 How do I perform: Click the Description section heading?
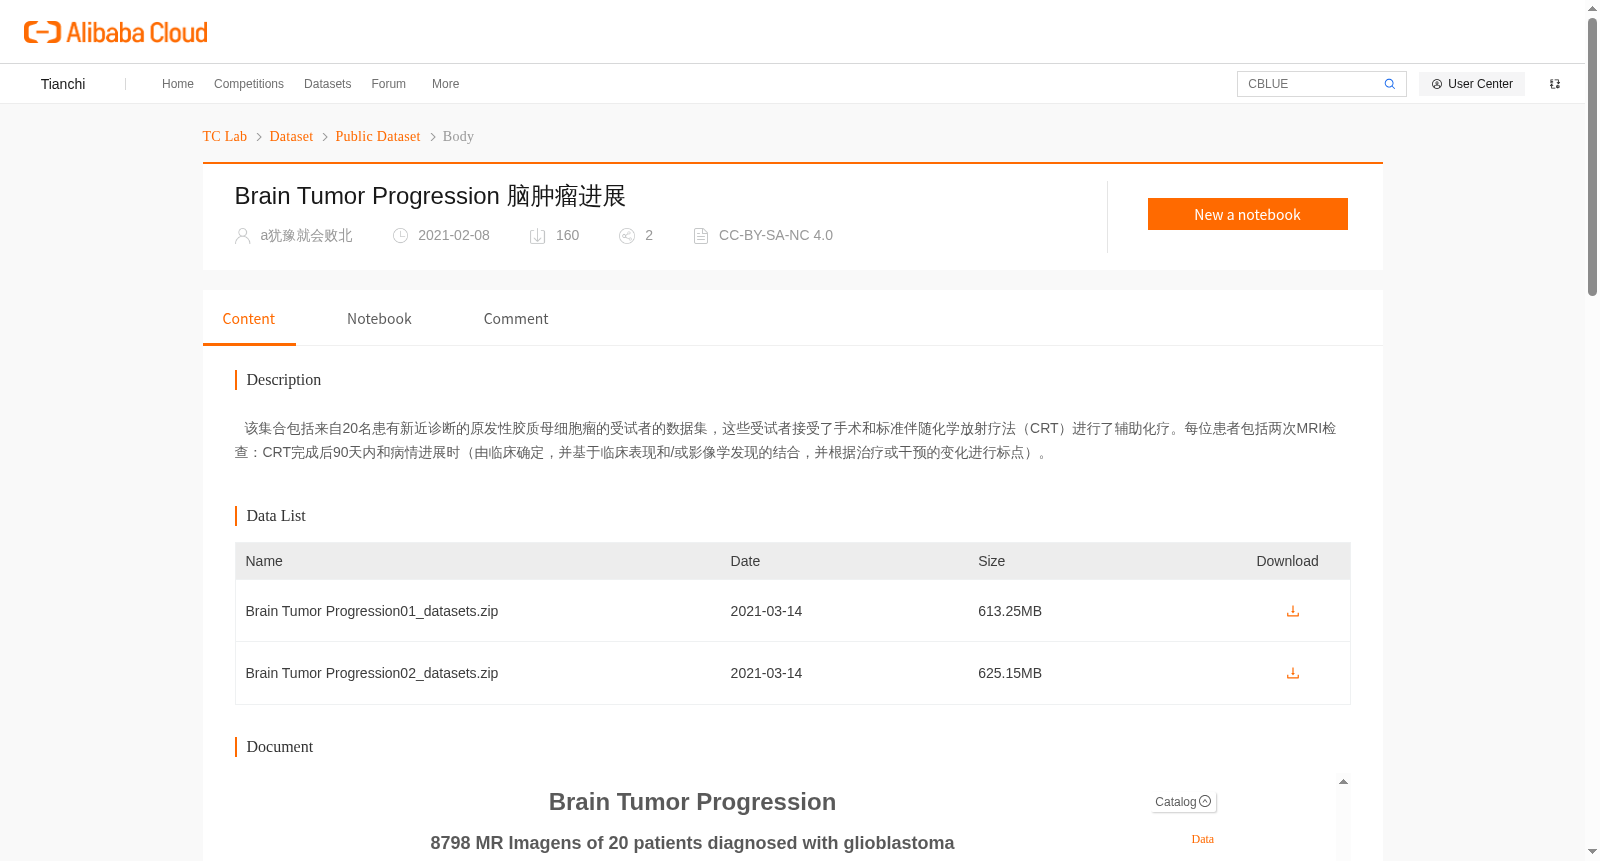[x=284, y=380]
